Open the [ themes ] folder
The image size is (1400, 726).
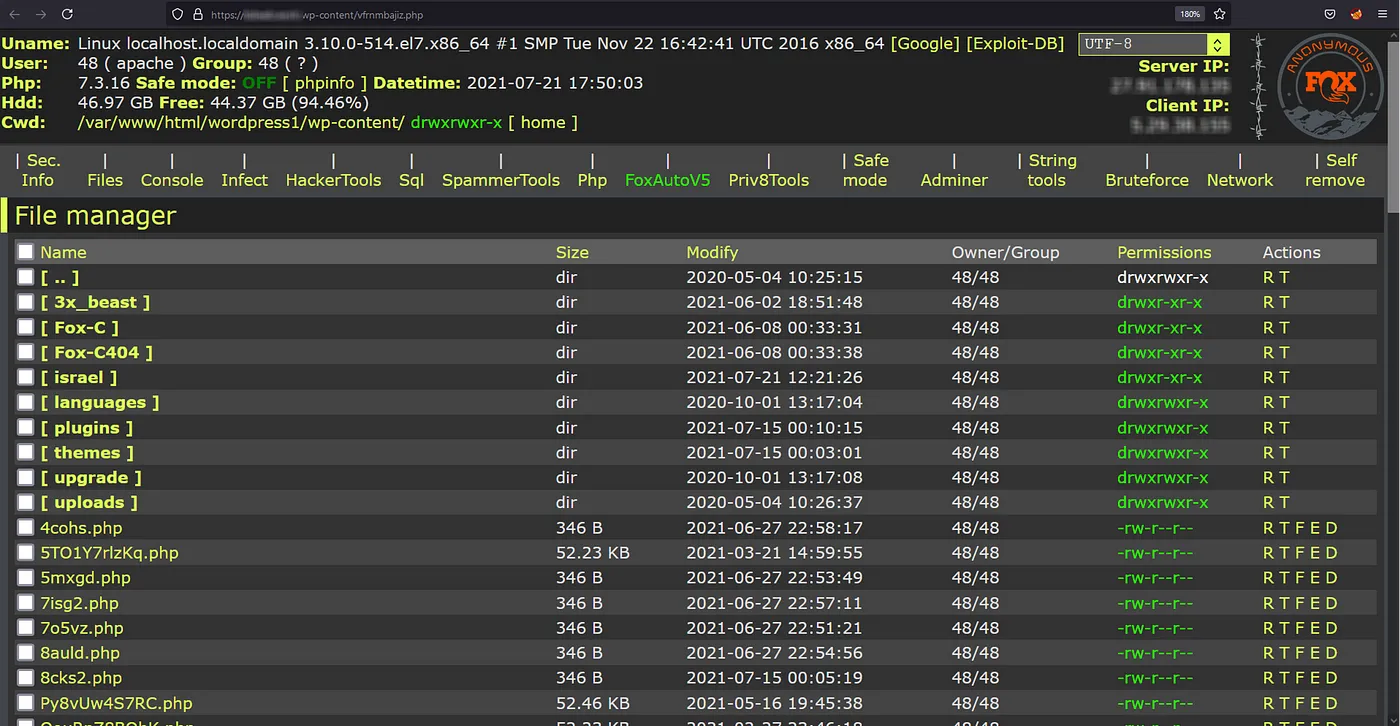pyautogui.click(x=87, y=452)
